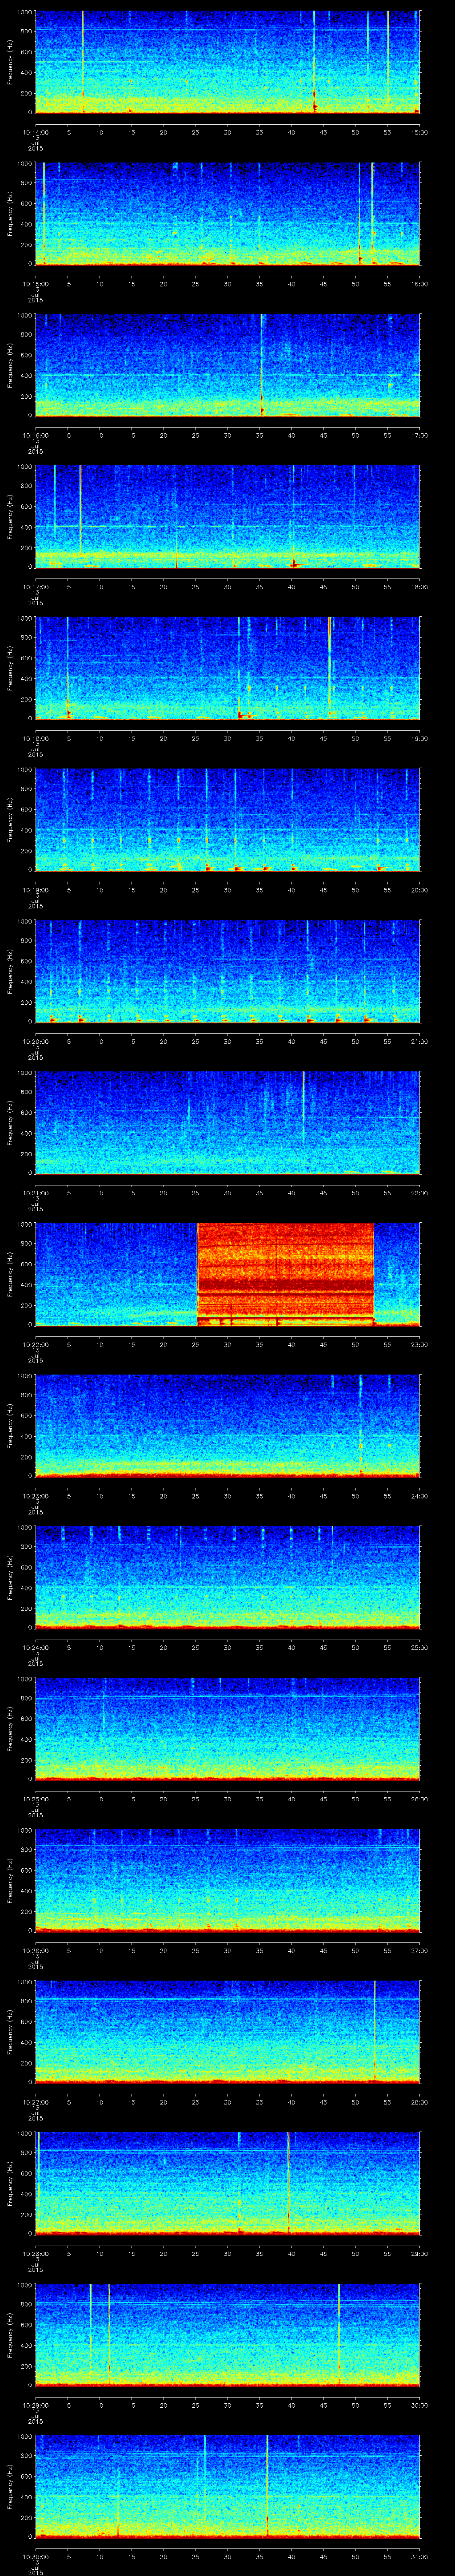Select the spectrogram panel starting at 10:29:00
455x2576 pixels.
[x=228, y=2335]
